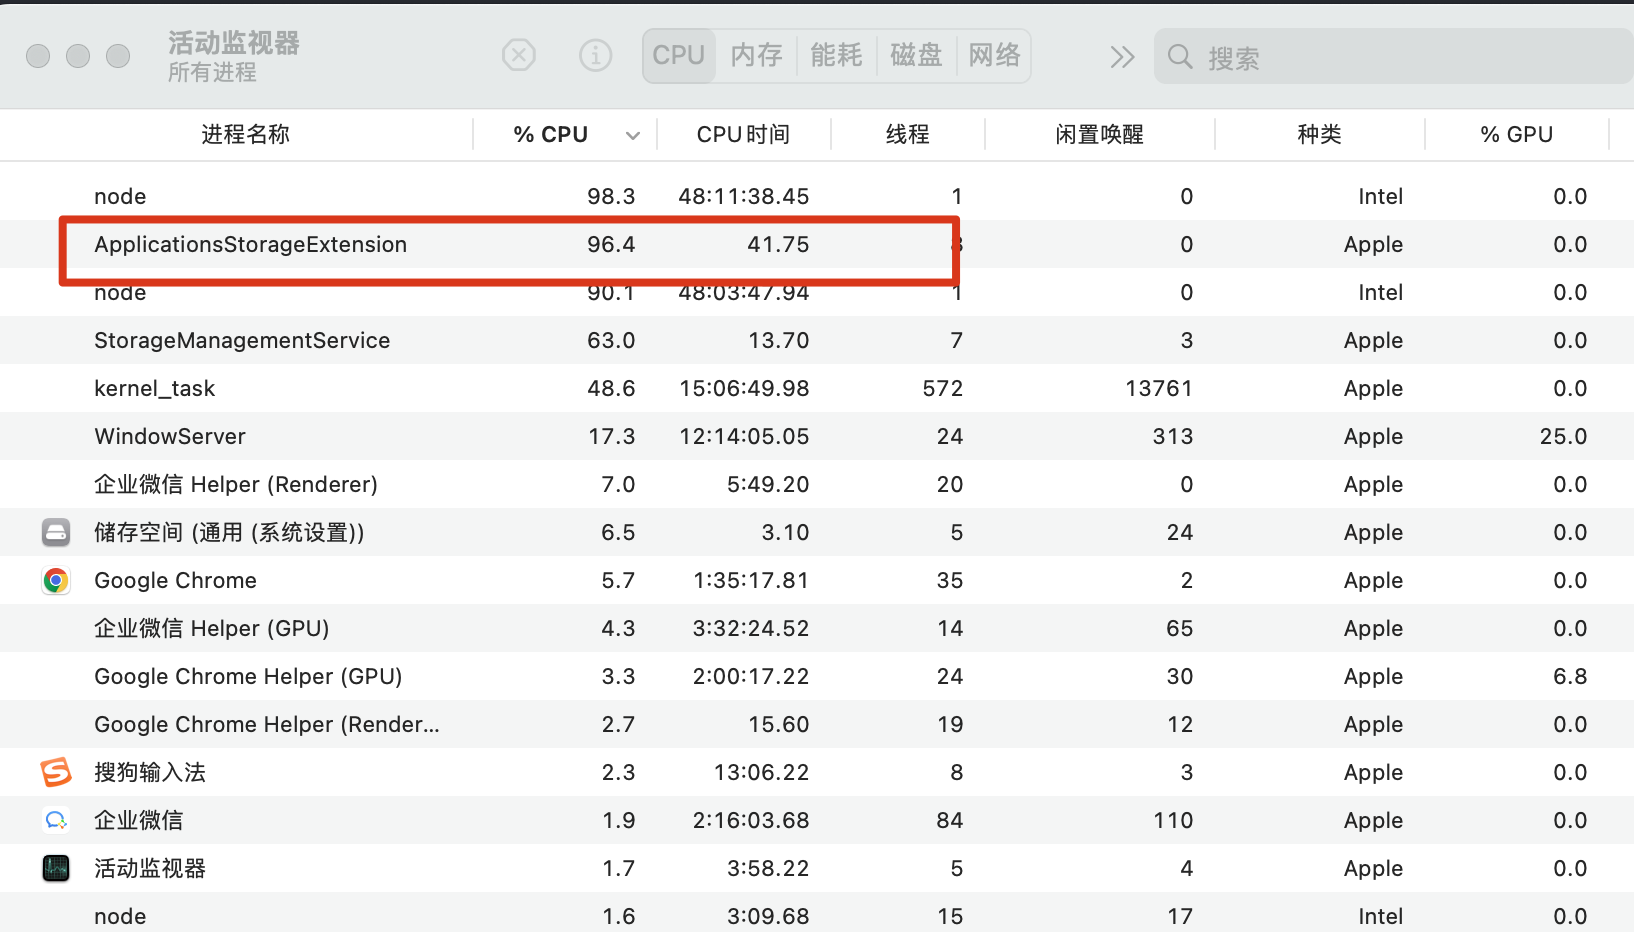Click the stop process (X) icon
The image size is (1634, 932).
pyautogui.click(x=518, y=56)
